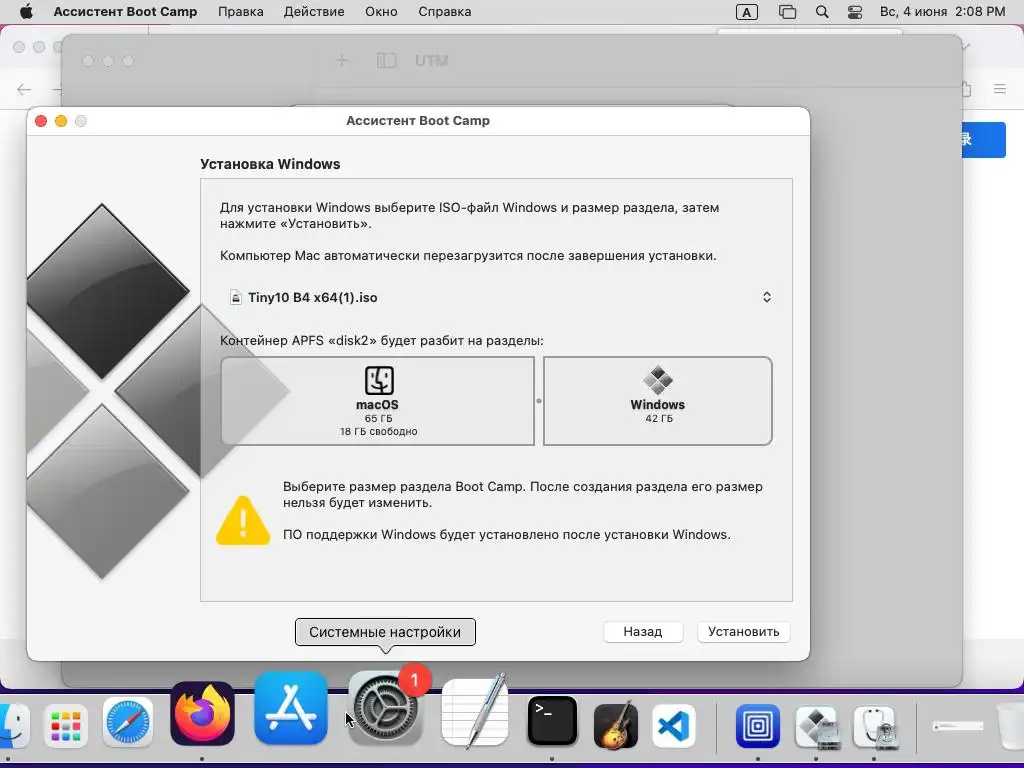Click the Контейнер APFS «disk2» label

point(381,340)
